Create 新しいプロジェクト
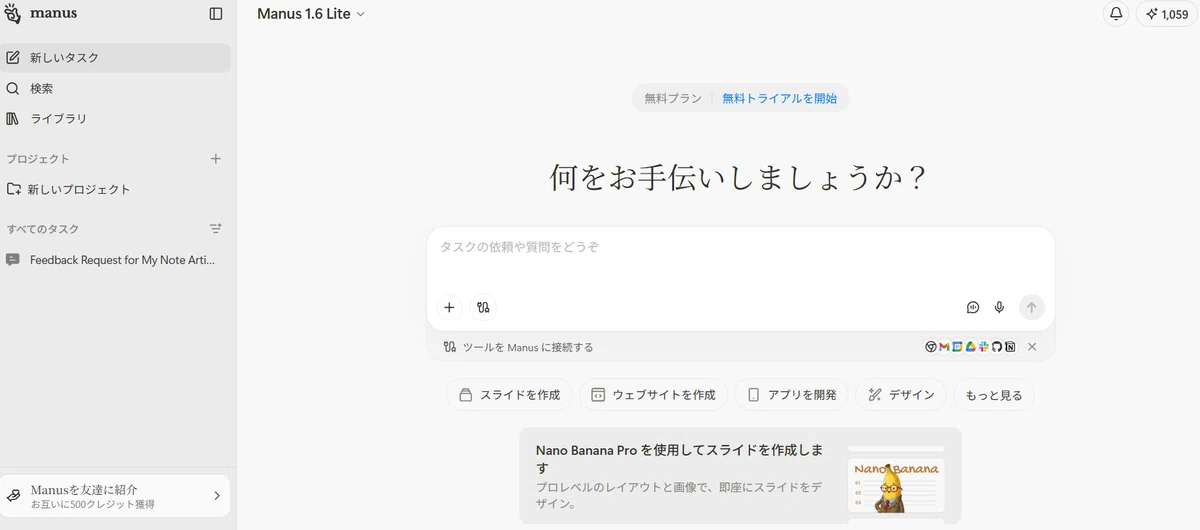The image size is (1200, 530). 116,189
